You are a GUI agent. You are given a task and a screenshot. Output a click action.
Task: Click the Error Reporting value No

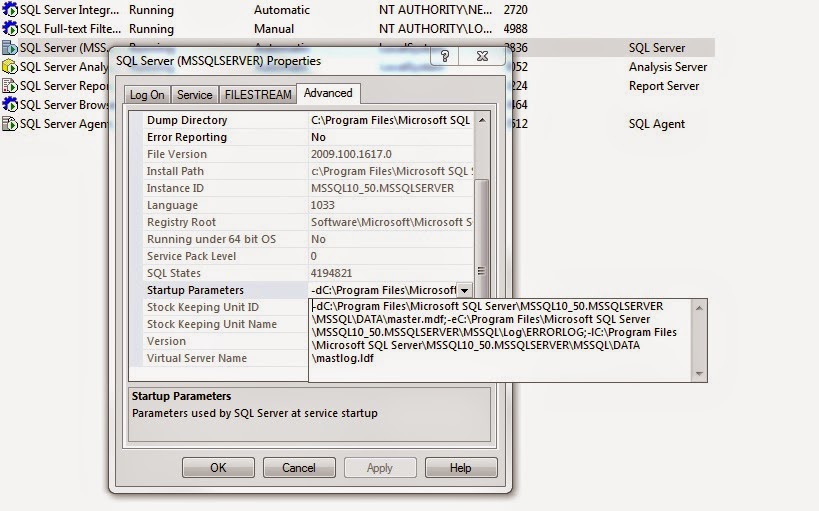tap(318, 137)
